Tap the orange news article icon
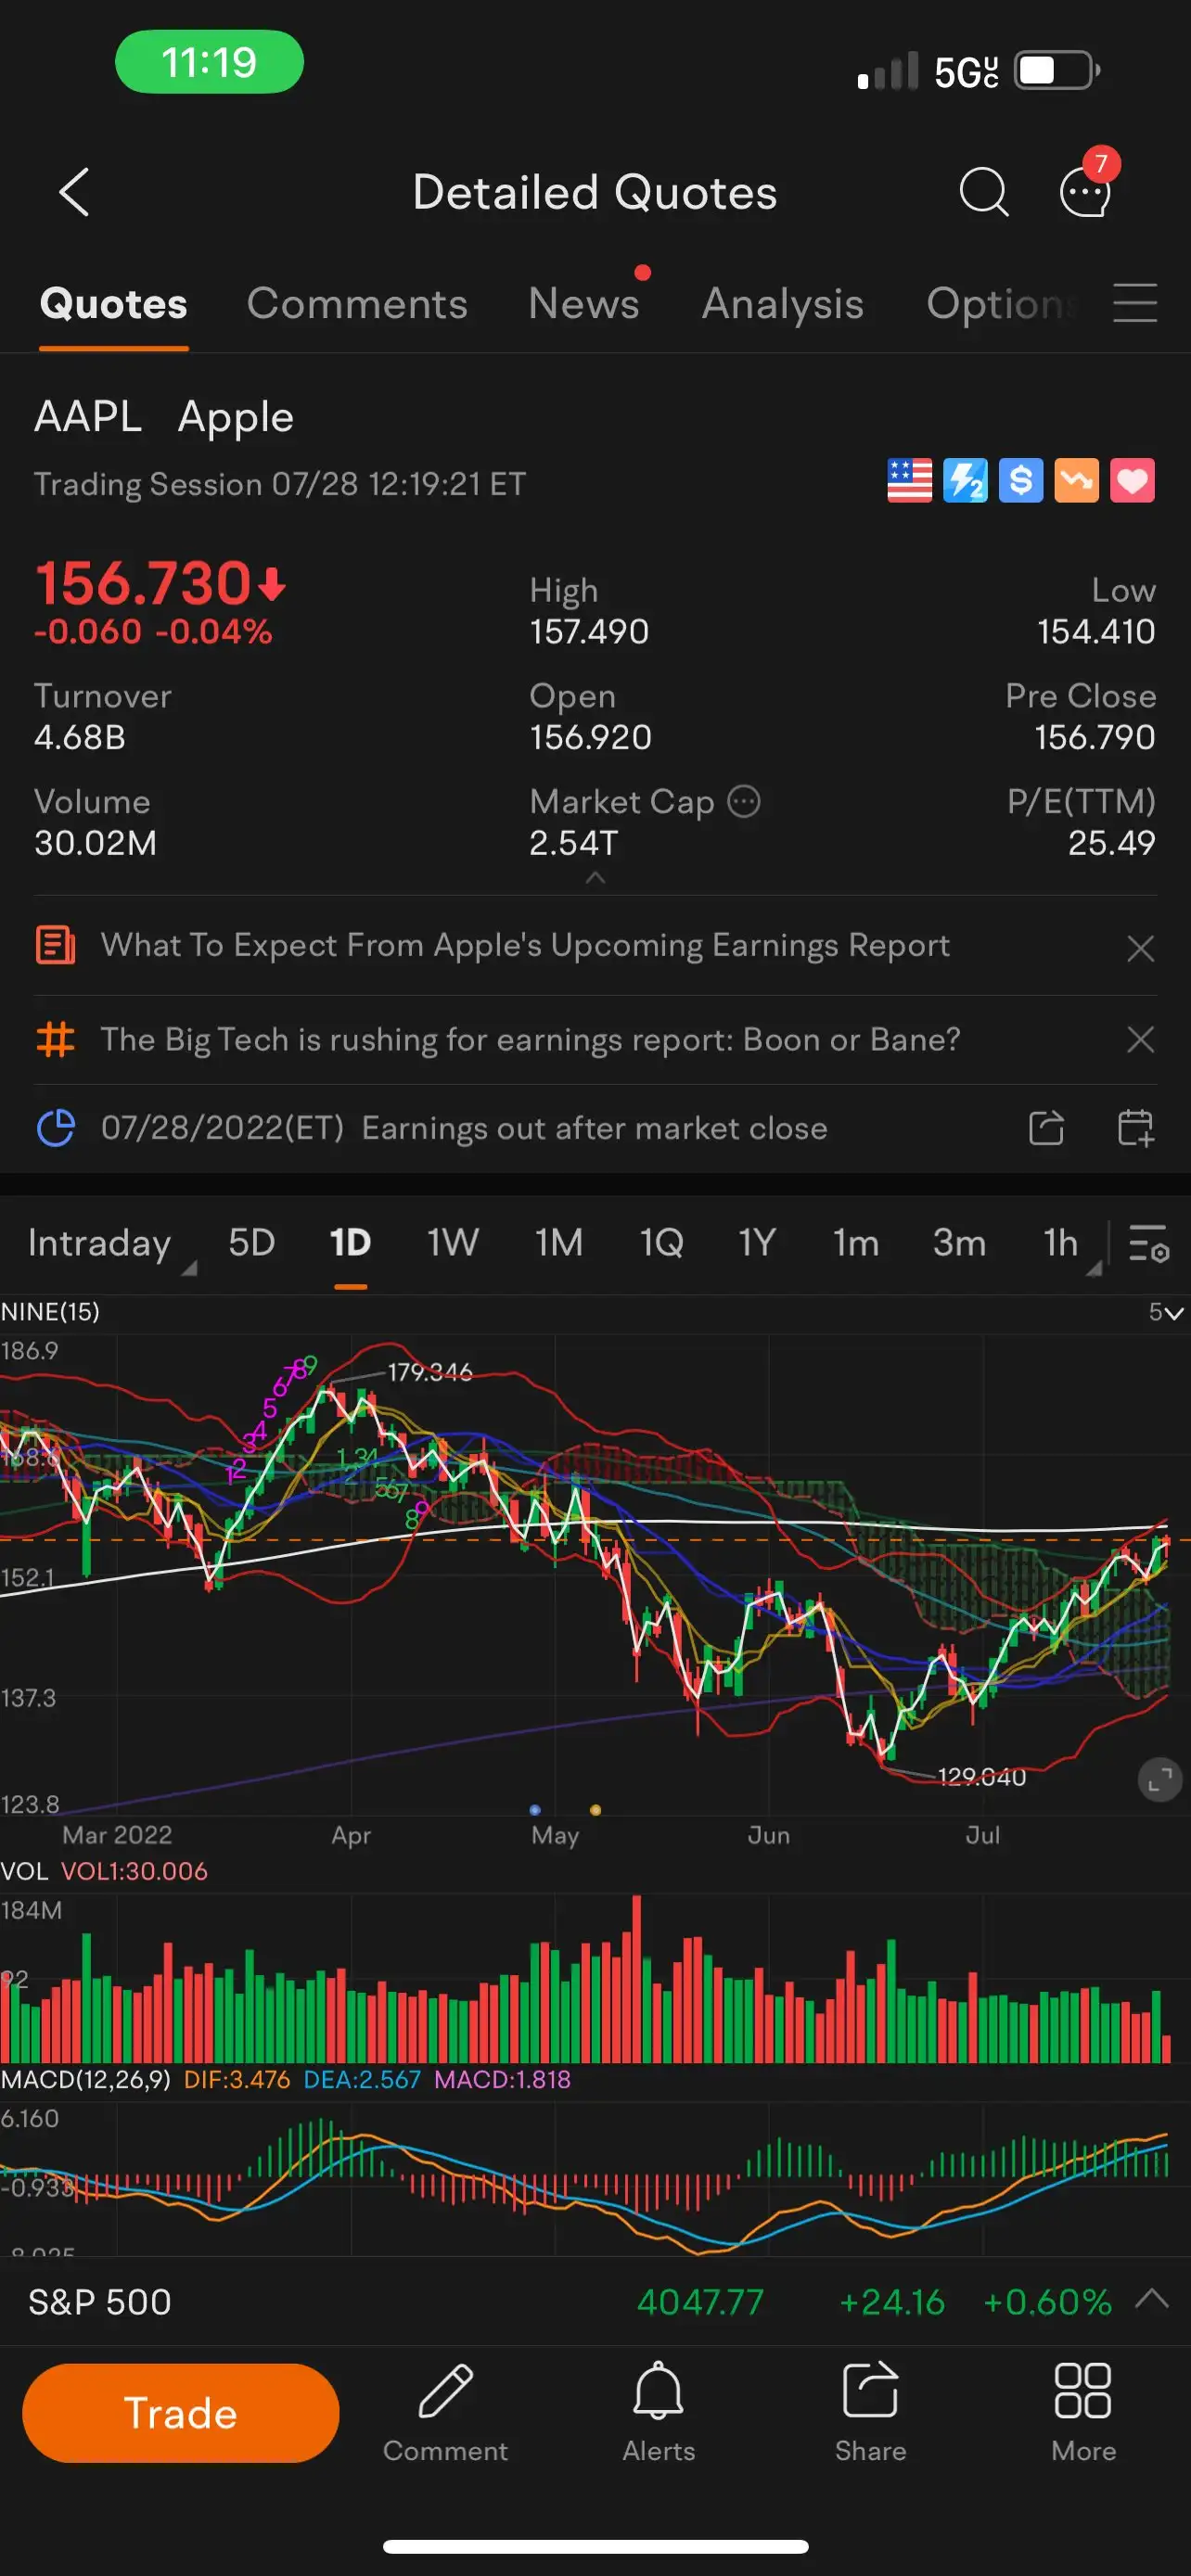 tap(55, 945)
